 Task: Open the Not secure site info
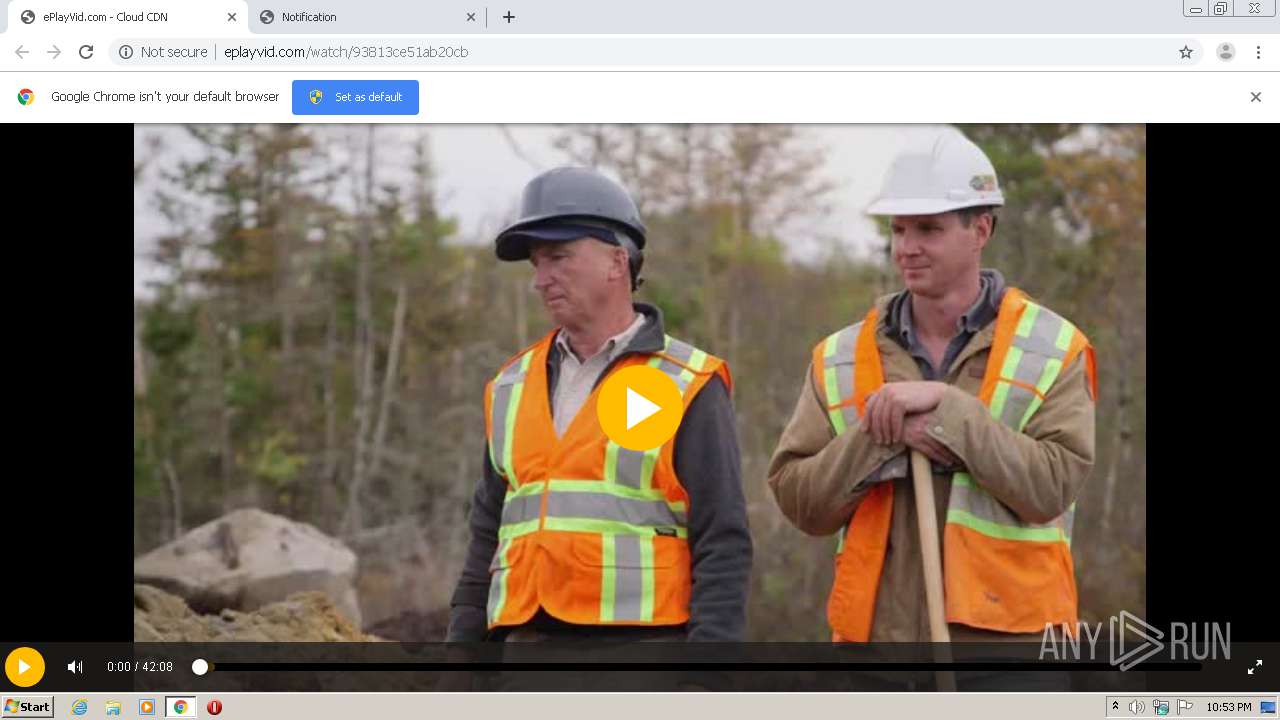tap(163, 52)
